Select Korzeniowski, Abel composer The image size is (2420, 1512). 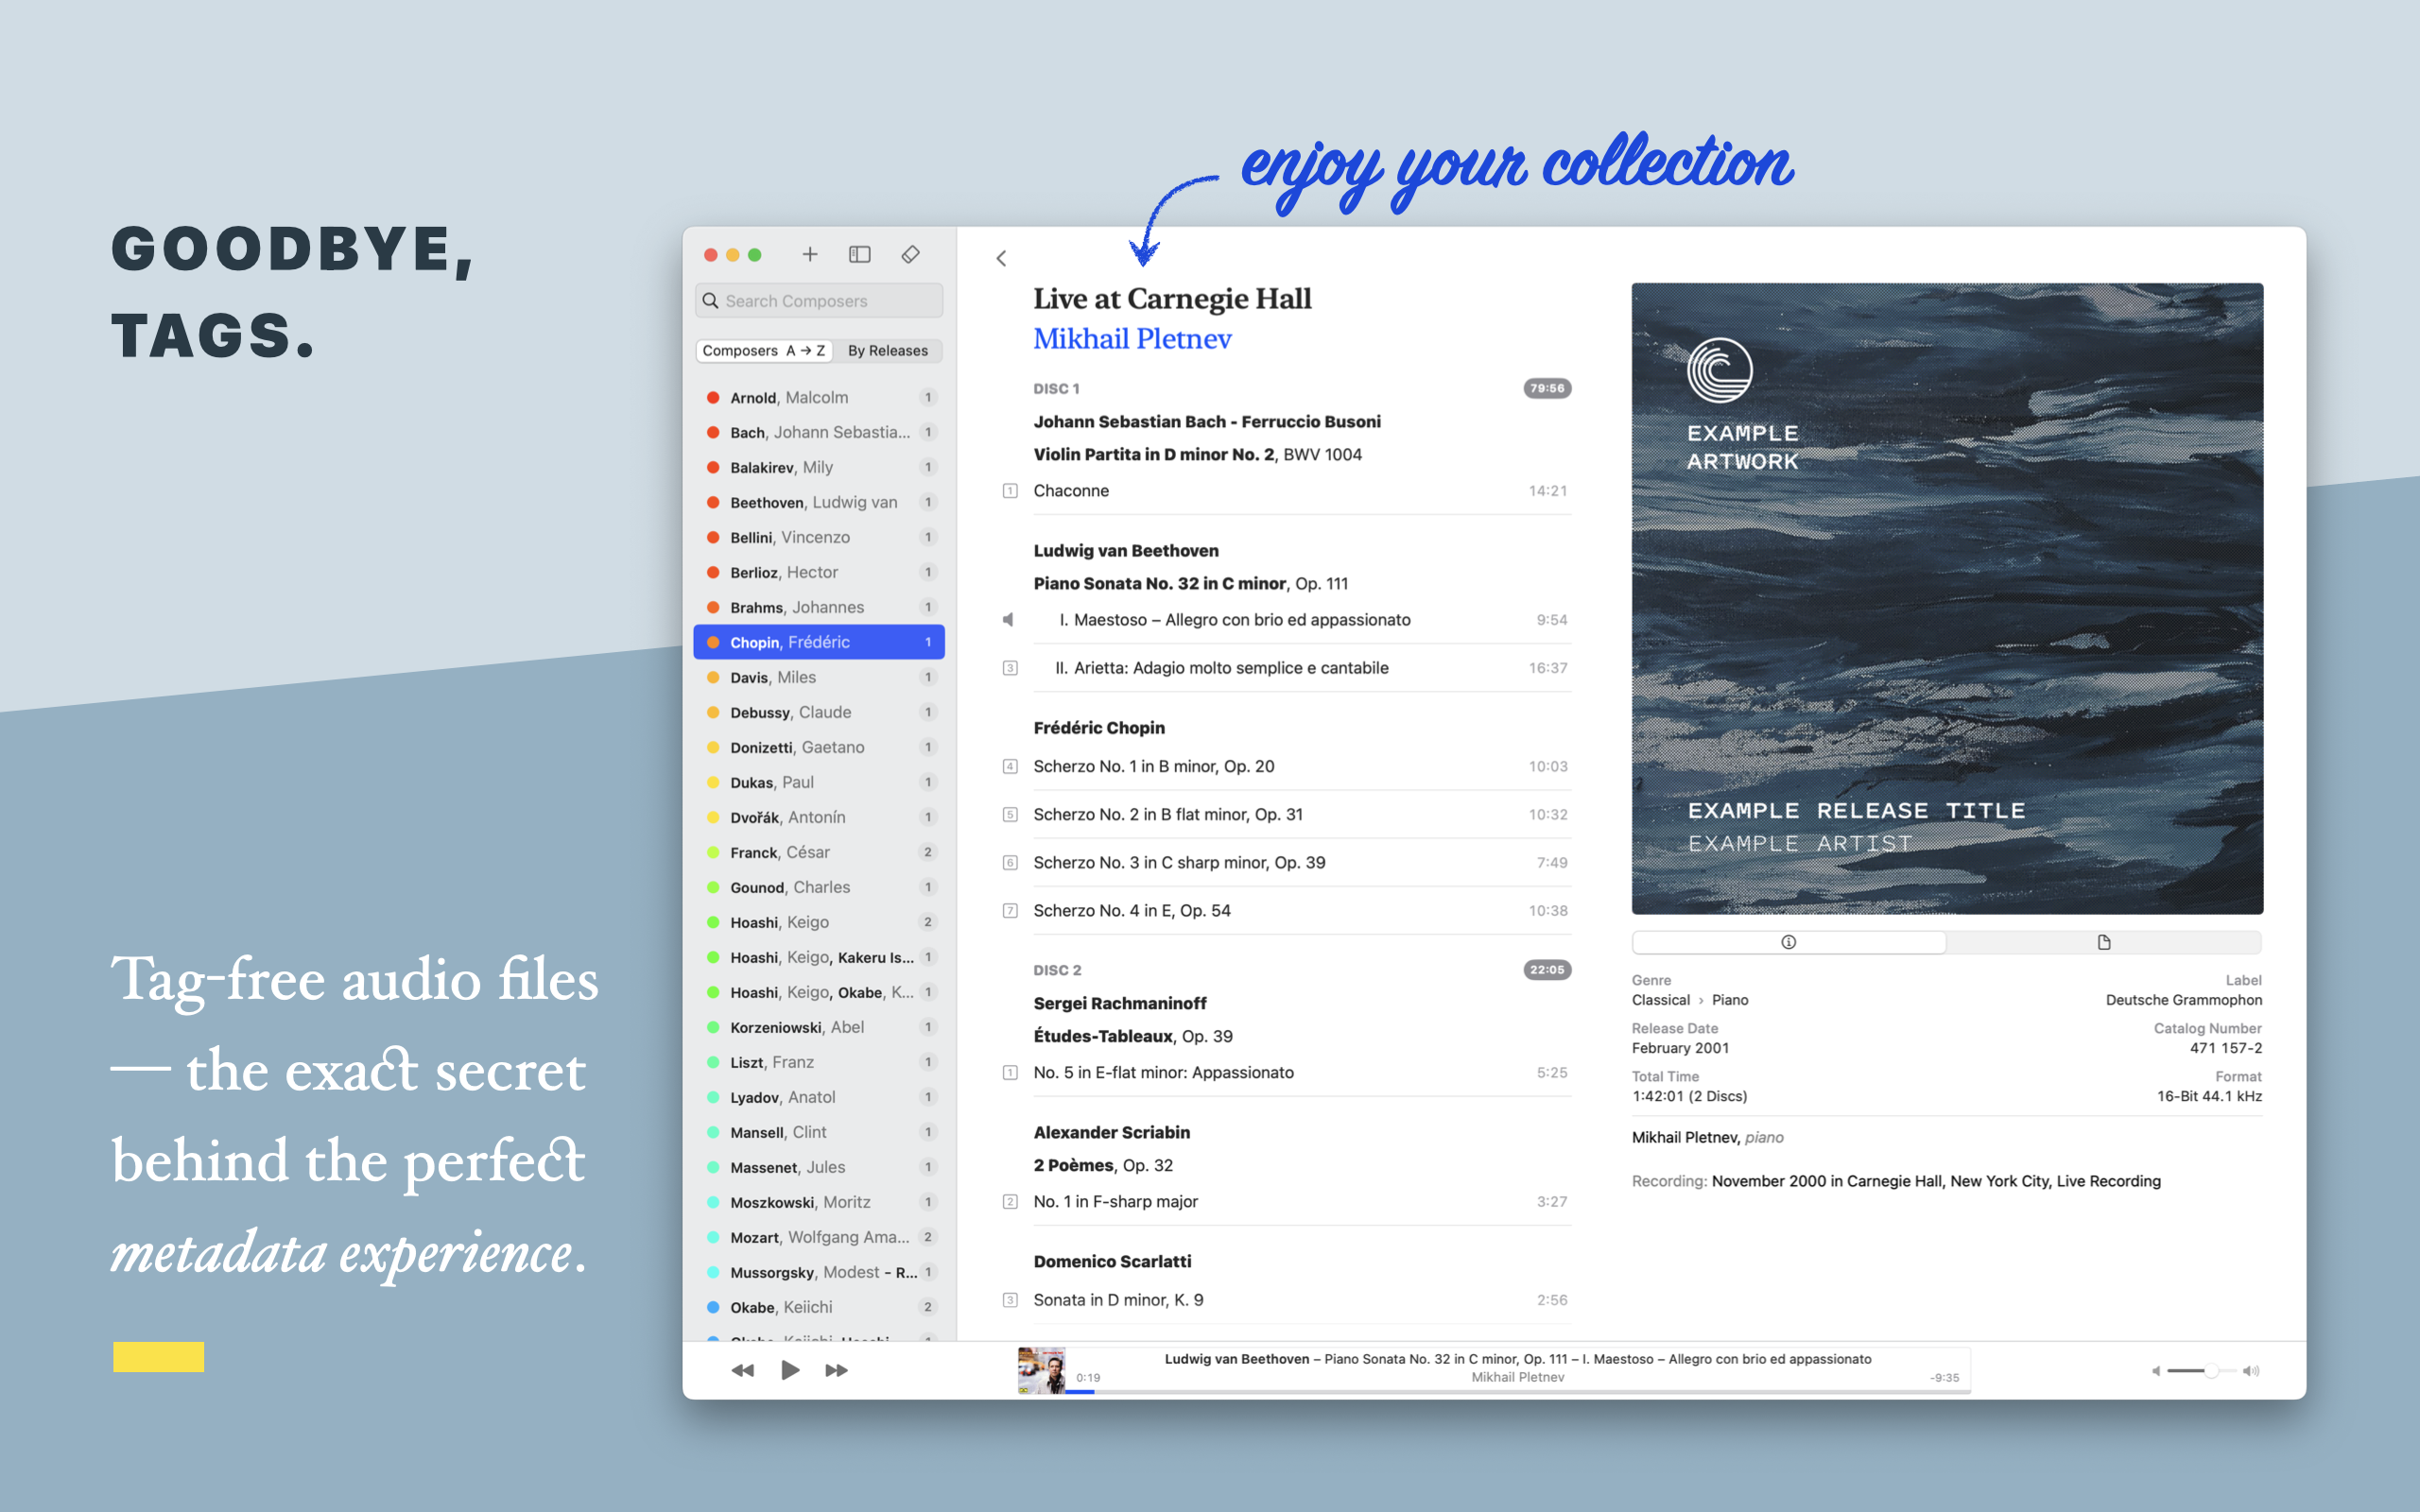(819, 1028)
